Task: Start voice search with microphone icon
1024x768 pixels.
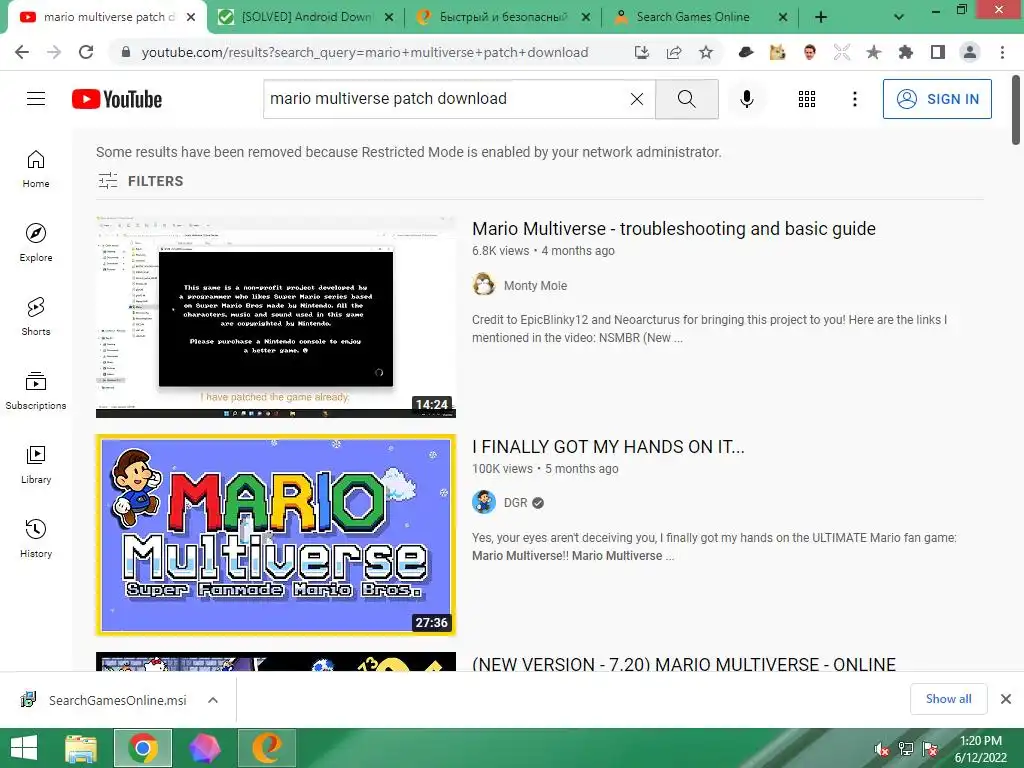Action: pyautogui.click(x=746, y=99)
